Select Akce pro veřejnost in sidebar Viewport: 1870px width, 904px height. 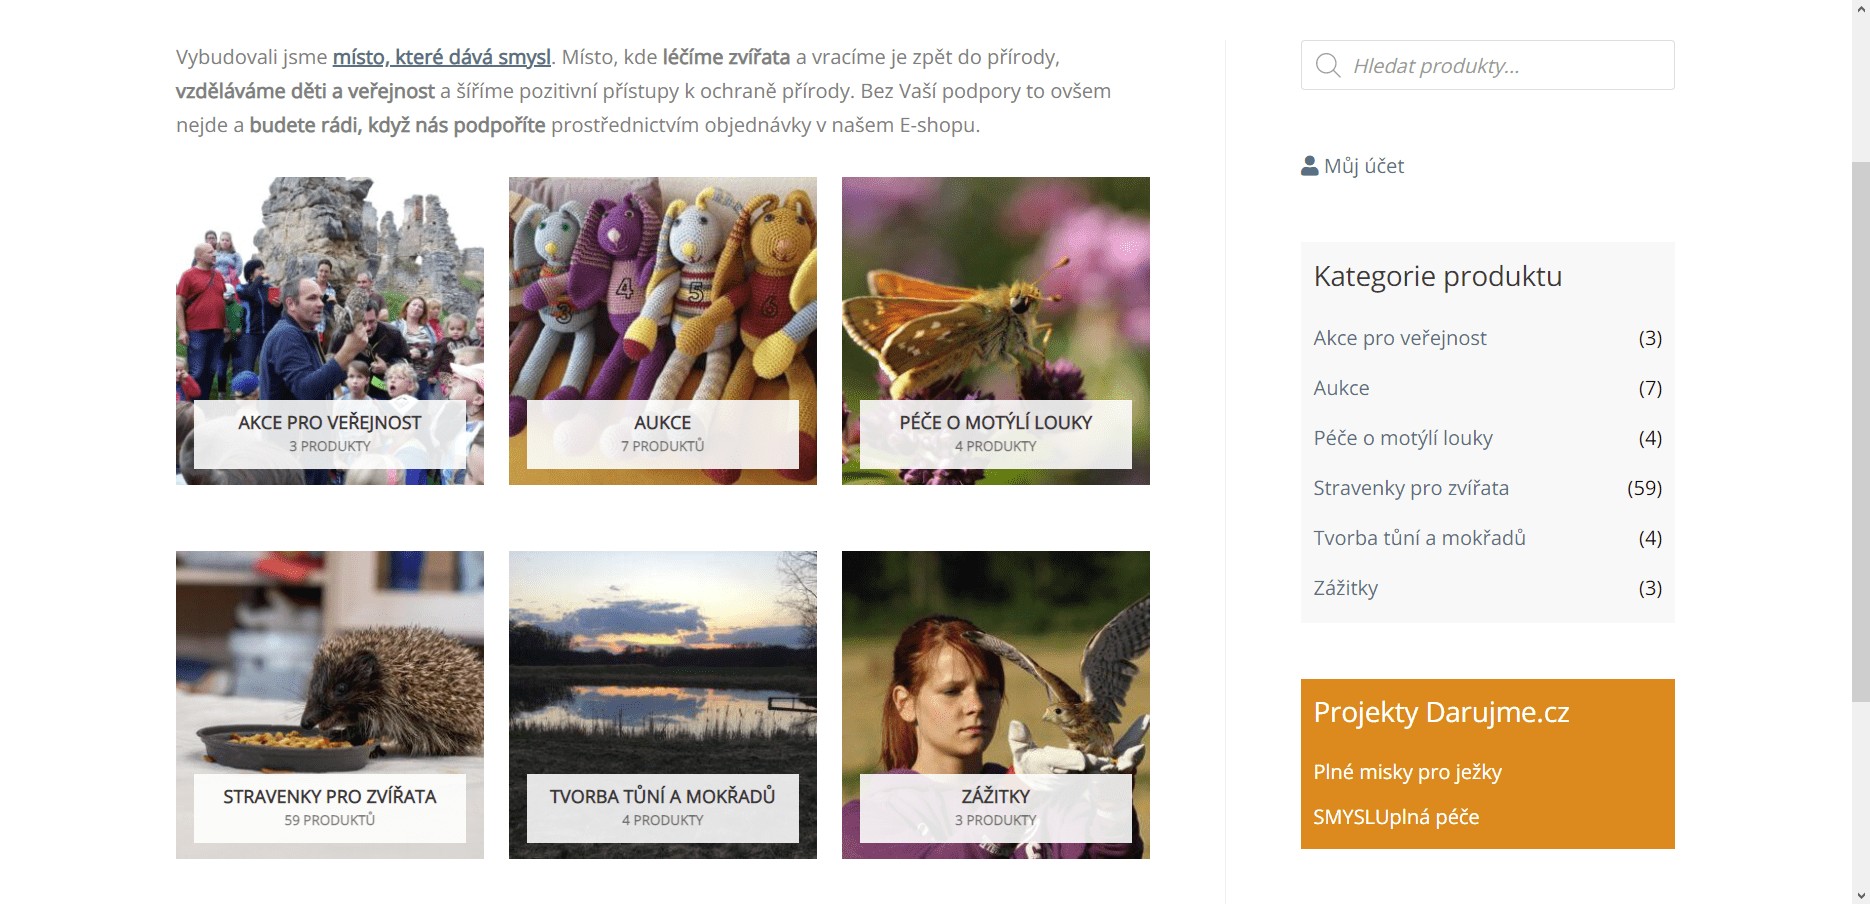1400,338
